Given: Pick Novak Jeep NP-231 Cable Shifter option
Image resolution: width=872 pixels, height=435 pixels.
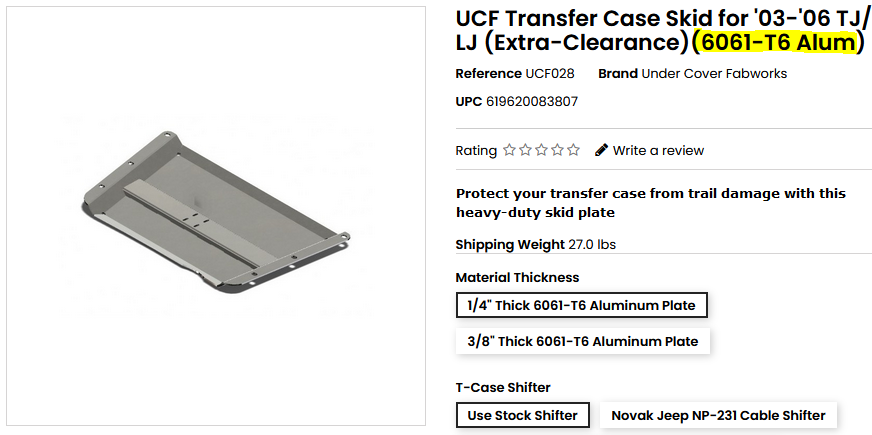Looking at the screenshot, I should point(718,415).
